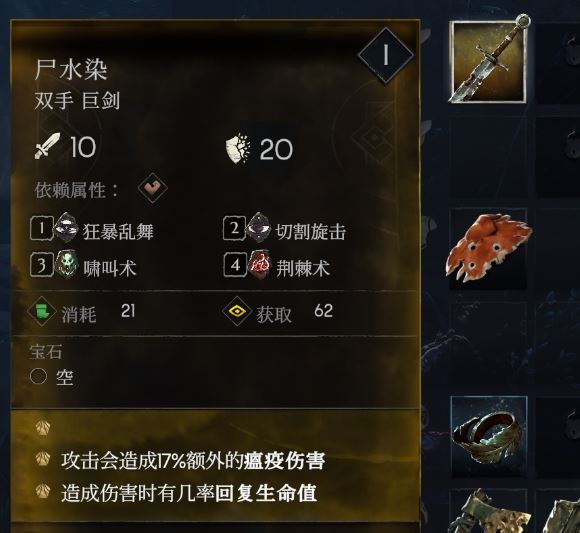The height and width of the screenshot is (533, 580).
Task: Click the 狂暴乱舞 skill icon
Action: point(66,226)
